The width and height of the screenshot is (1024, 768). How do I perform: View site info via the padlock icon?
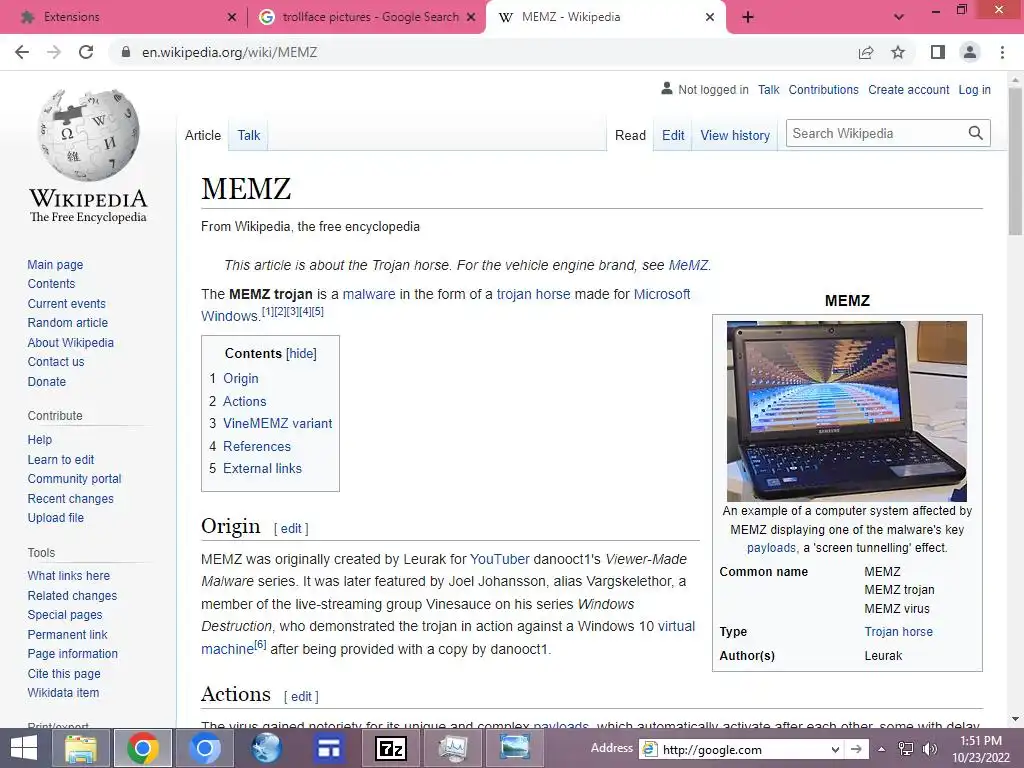coord(126,52)
